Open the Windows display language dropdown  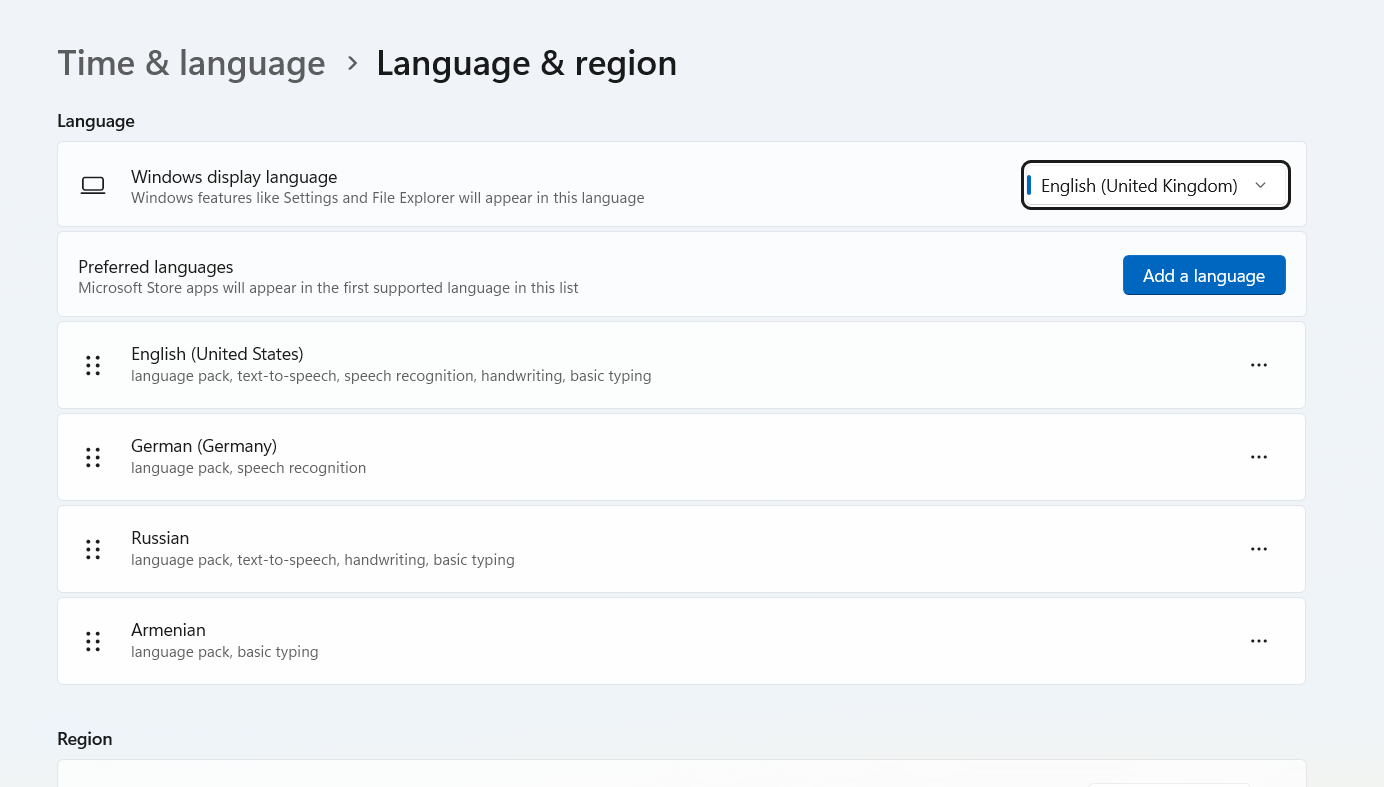coord(1155,185)
